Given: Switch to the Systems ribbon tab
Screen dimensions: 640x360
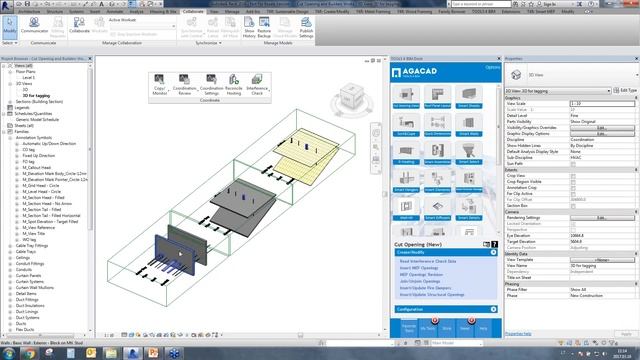Looking at the screenshot, I should click(76, 12).
